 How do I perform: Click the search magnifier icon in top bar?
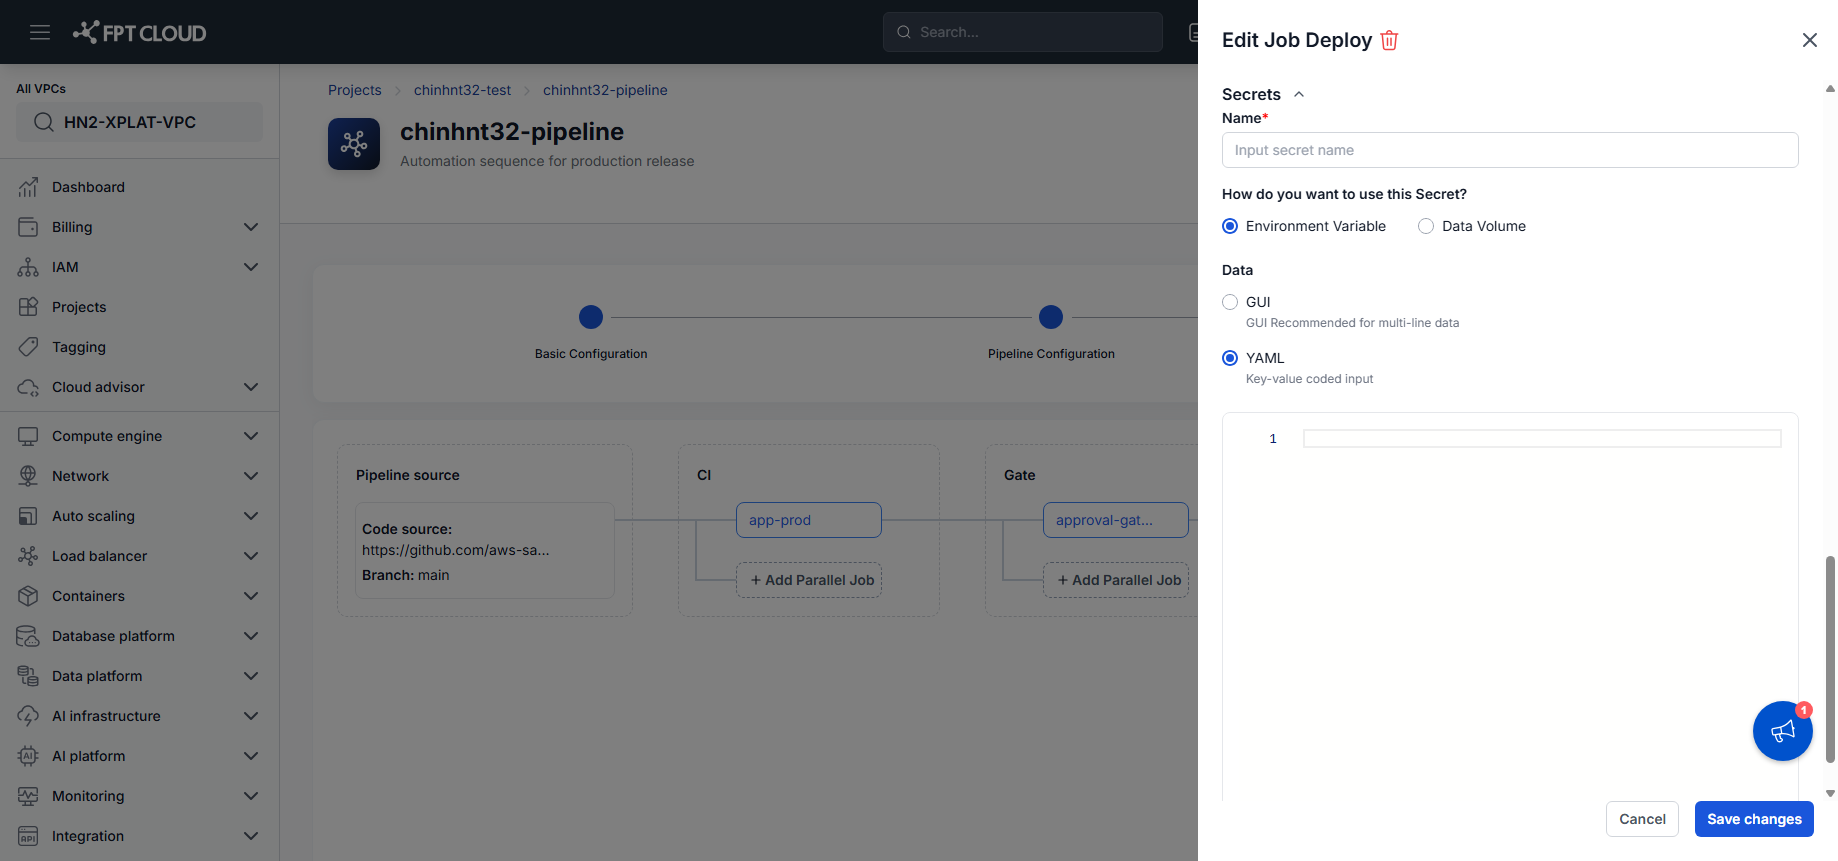904,32
